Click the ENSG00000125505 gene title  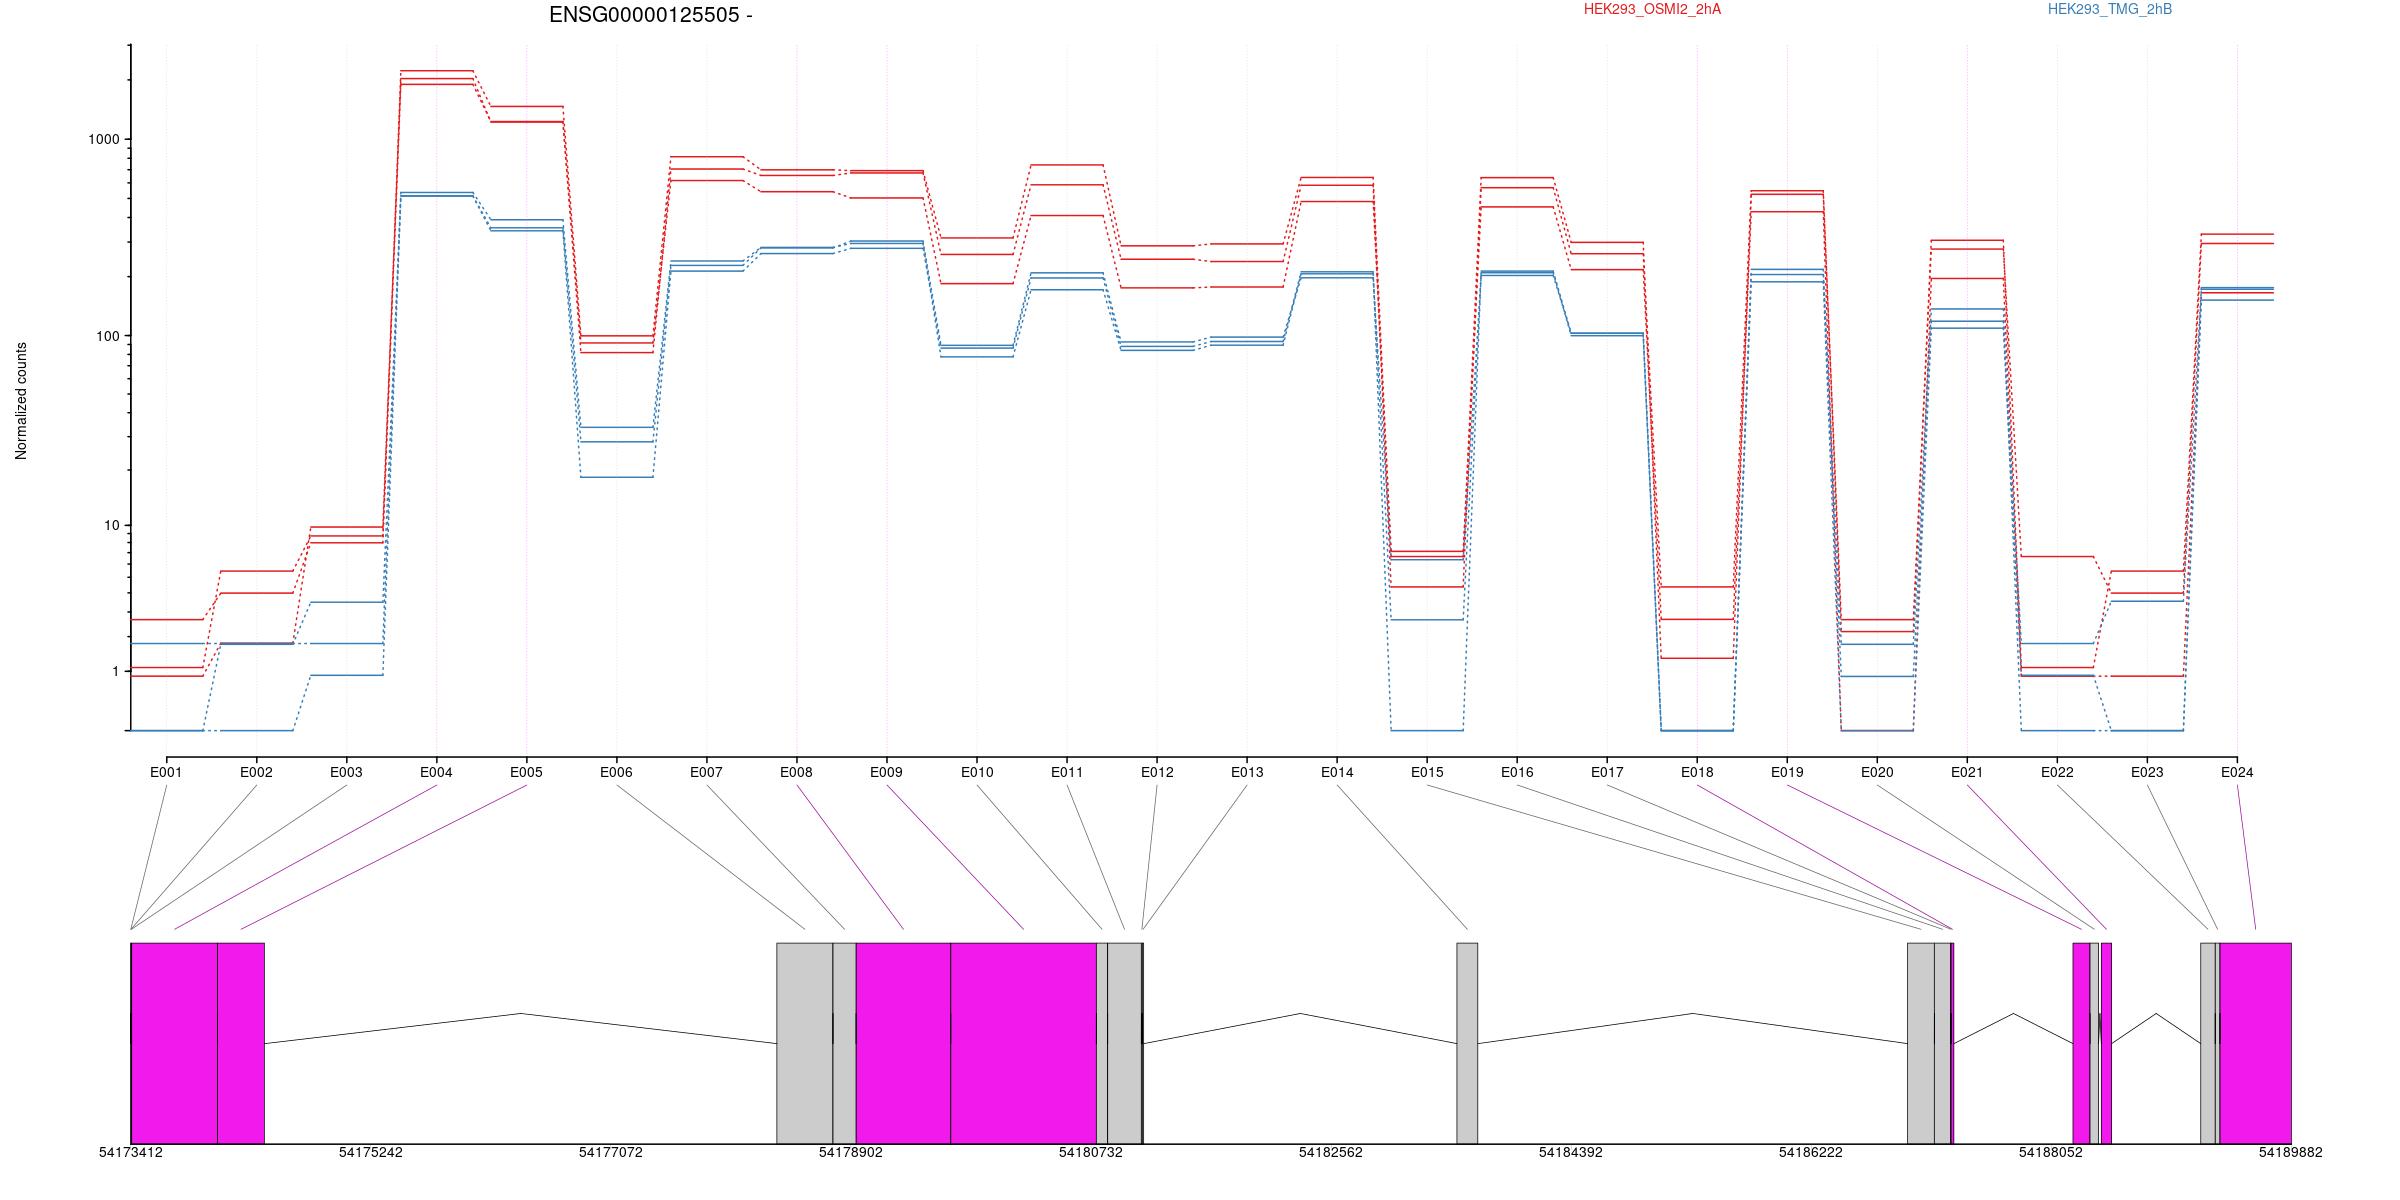[650, 15]
